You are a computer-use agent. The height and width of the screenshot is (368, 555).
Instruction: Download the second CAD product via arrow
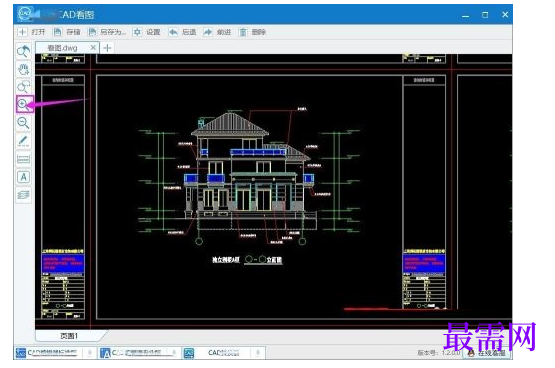174,353
